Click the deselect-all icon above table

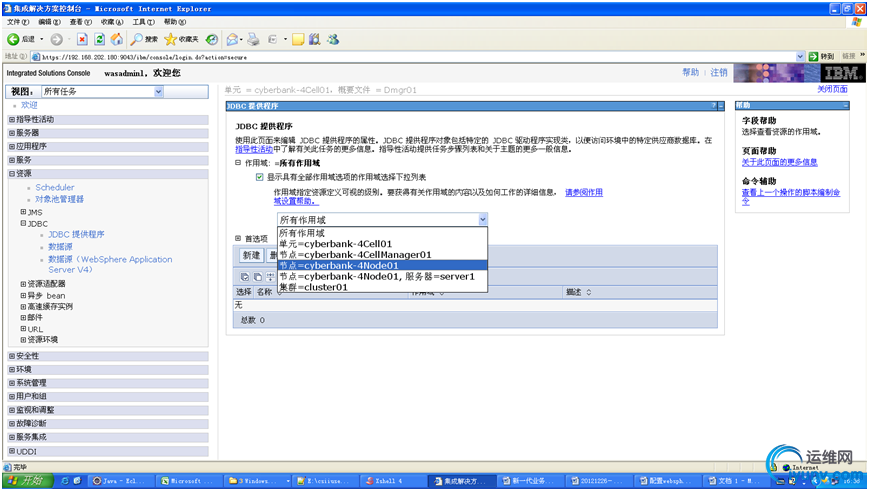pyautogui.click(x=258, y=277)
